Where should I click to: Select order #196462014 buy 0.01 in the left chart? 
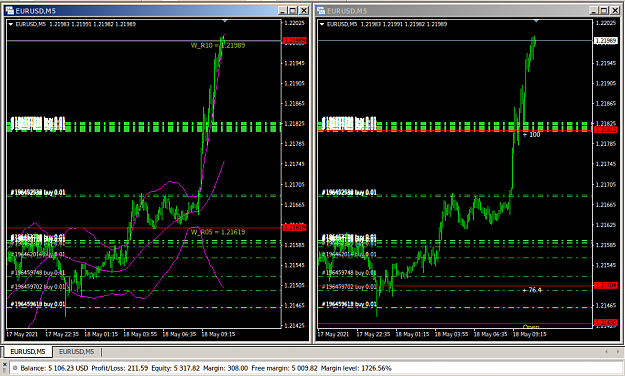coord(38,254)
